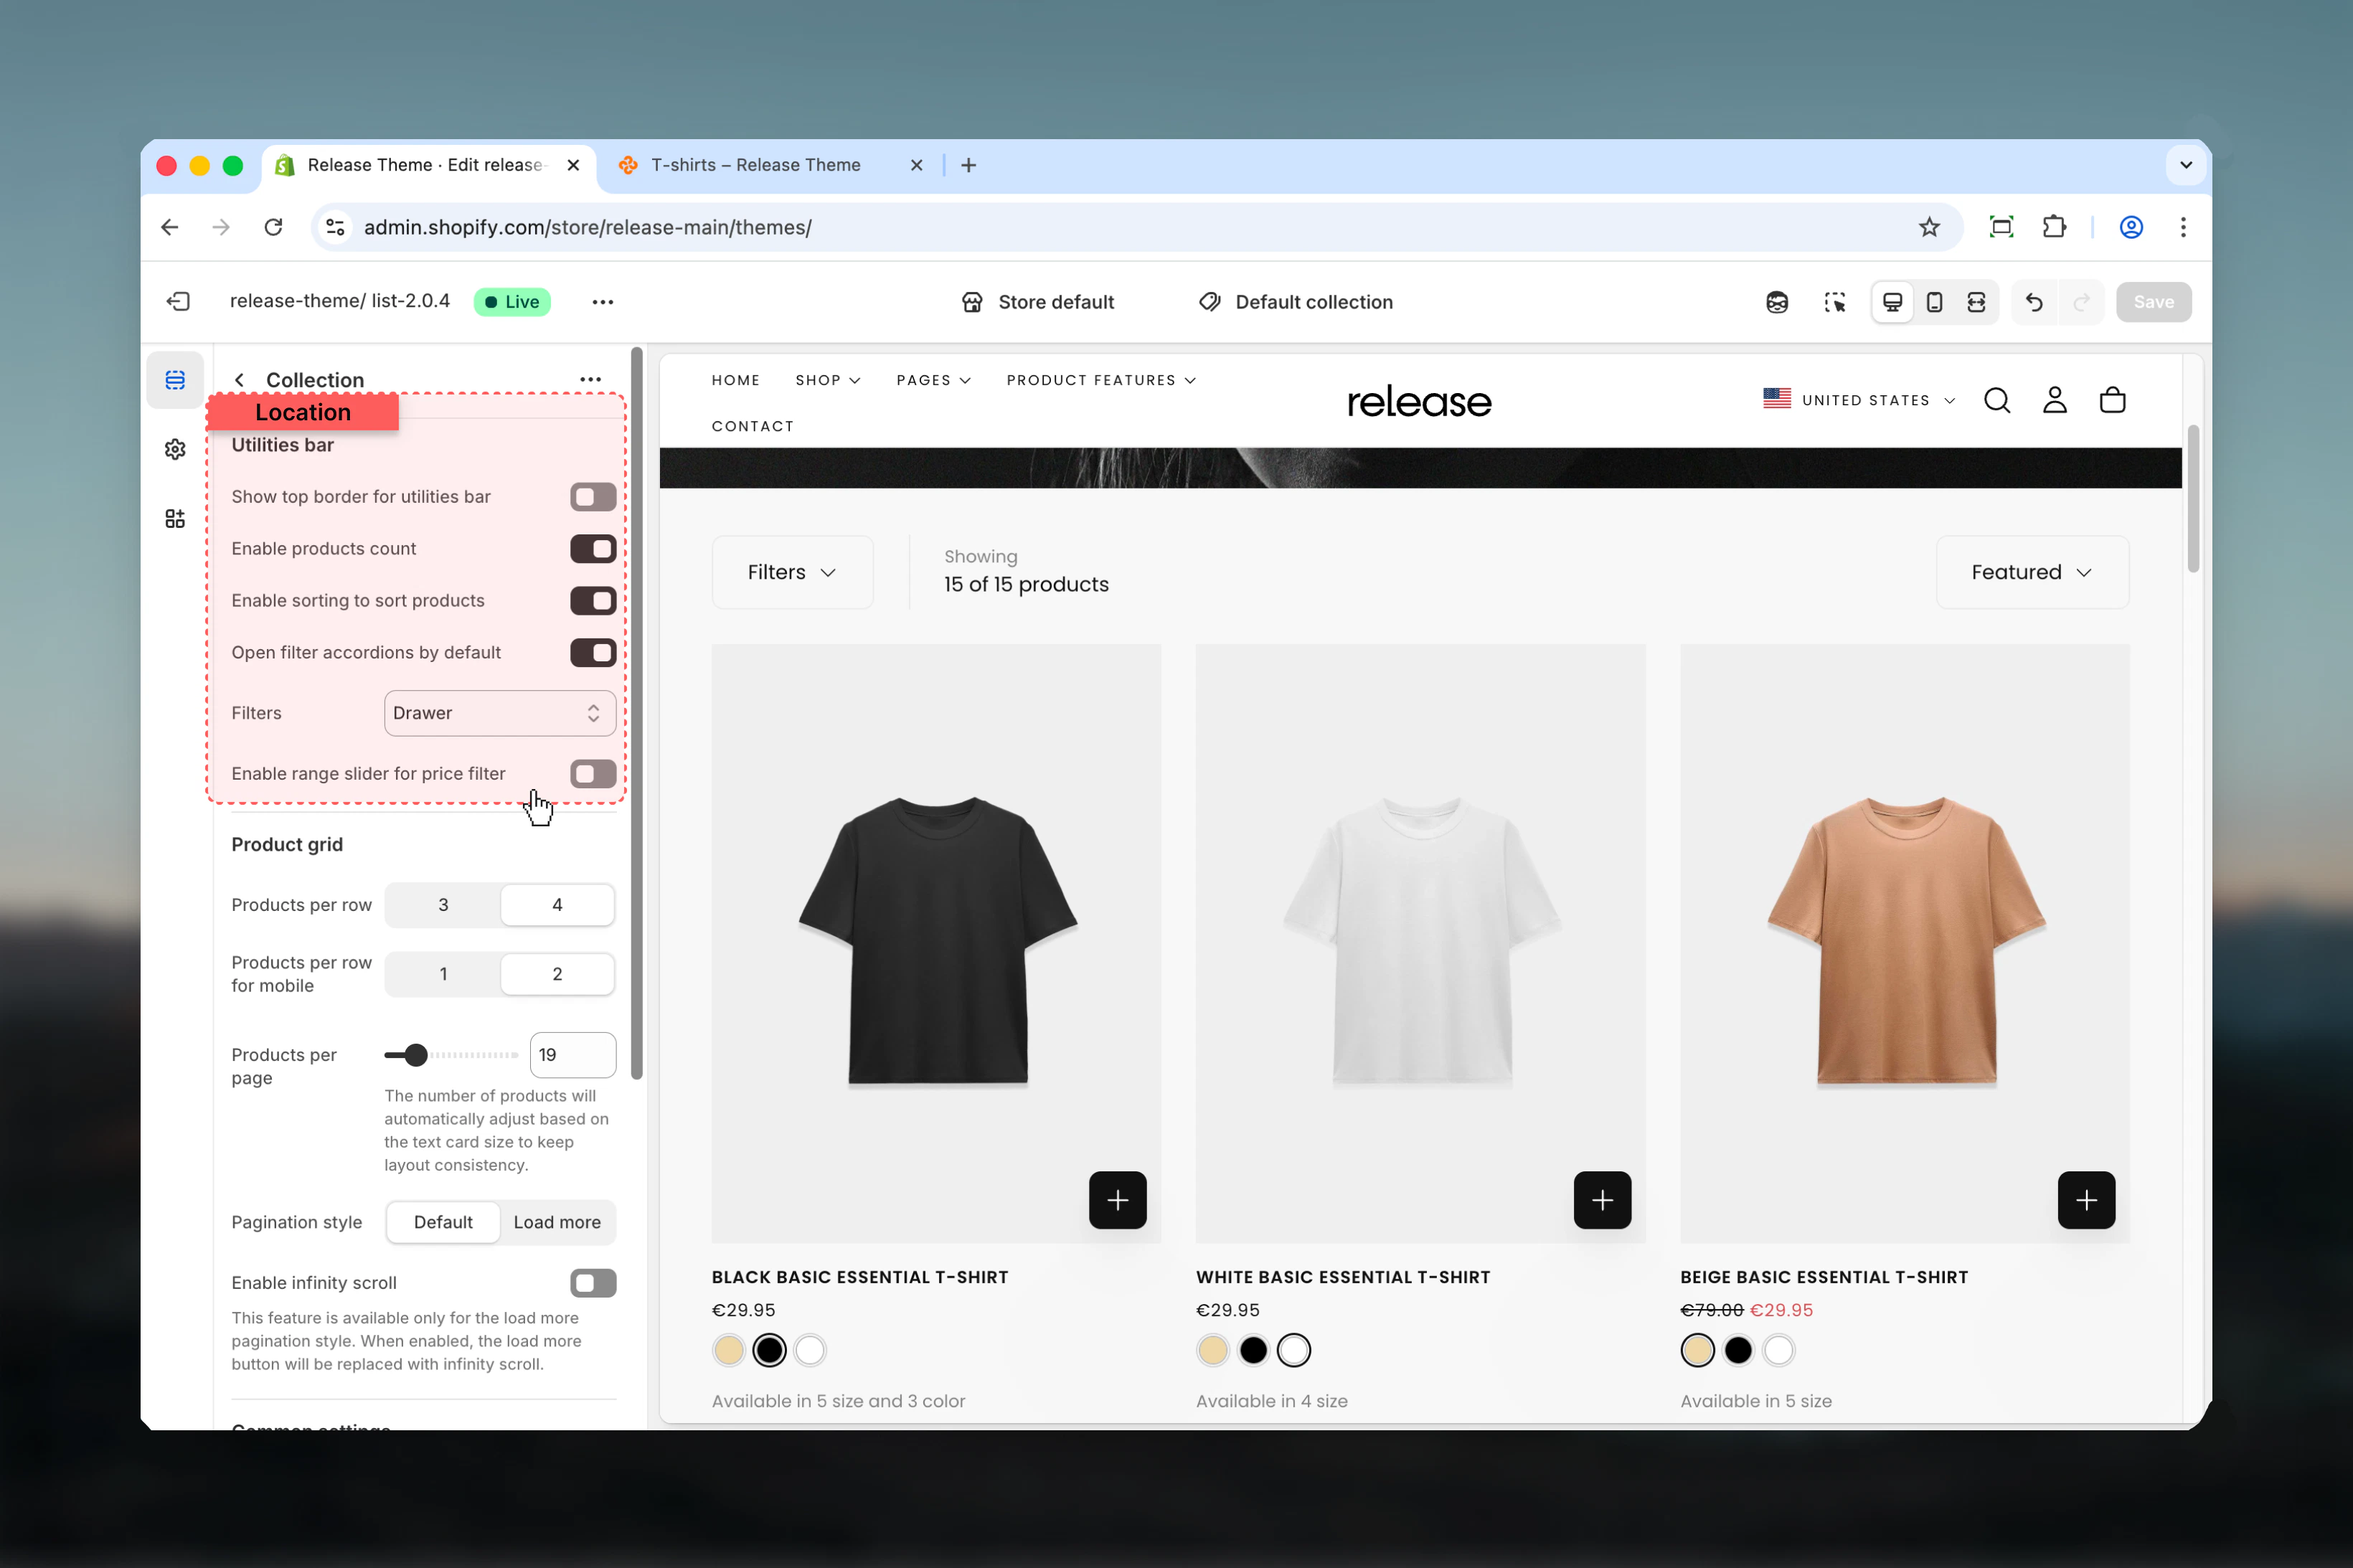The width and height of the screenshot is (2353, 1568).
Task: Switch to fullscreen preview
Action: 1976,302
